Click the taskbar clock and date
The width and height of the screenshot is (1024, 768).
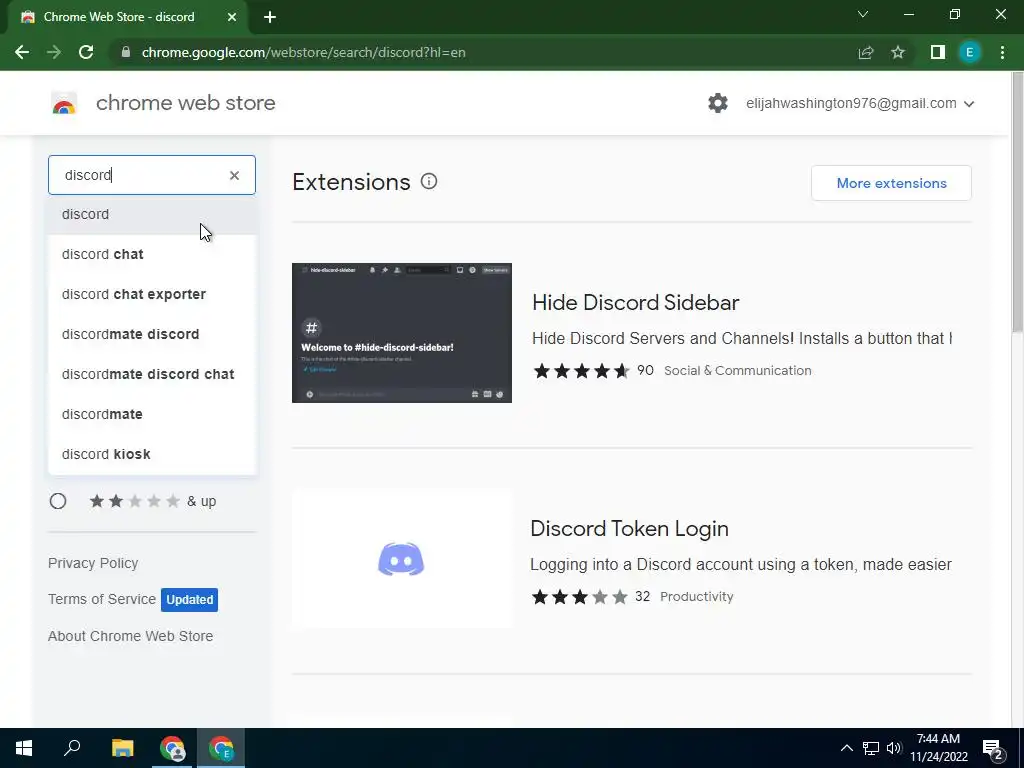[x=938, y=748]
